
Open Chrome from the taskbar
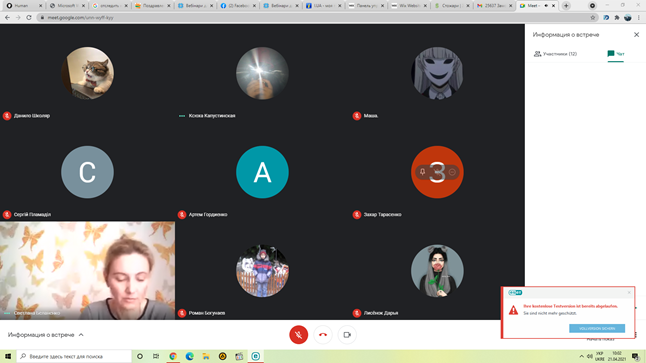tap(173, 356)
